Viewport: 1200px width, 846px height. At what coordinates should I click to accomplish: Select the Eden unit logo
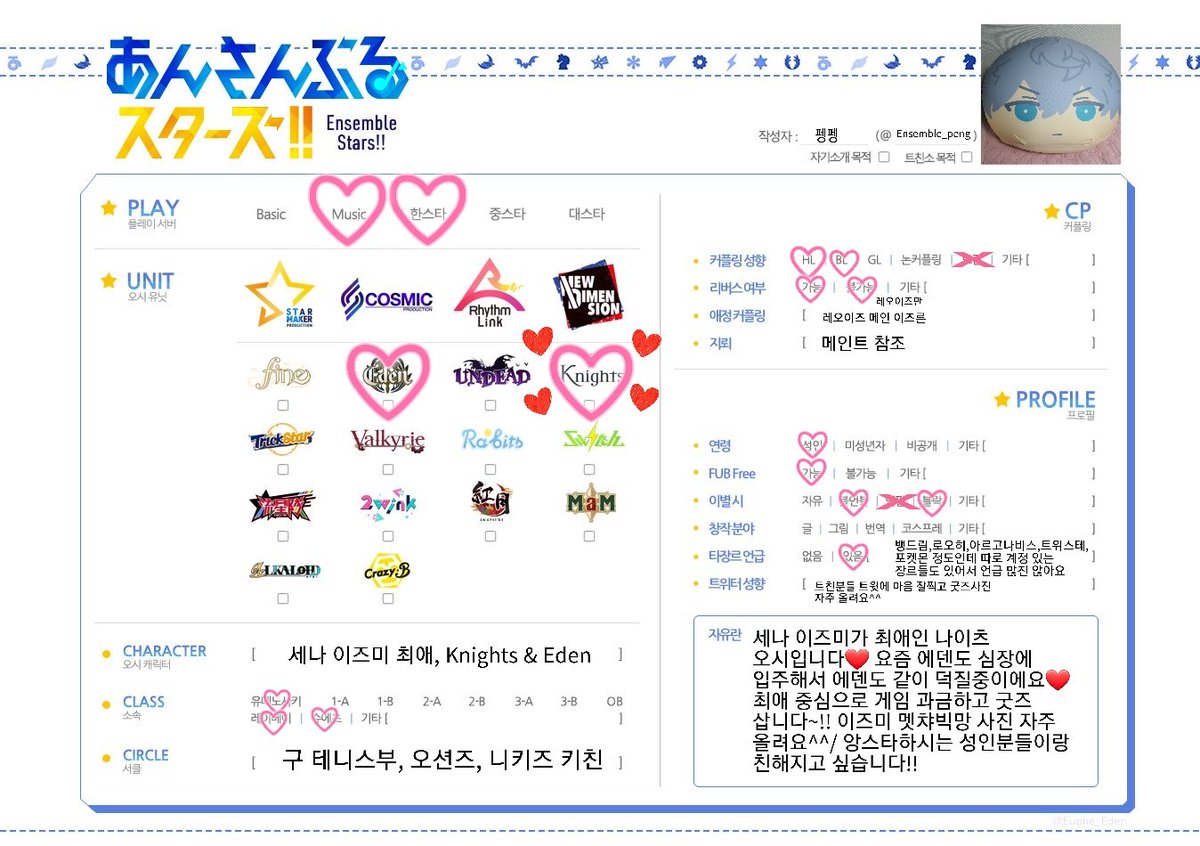click(x=388, y=376)
